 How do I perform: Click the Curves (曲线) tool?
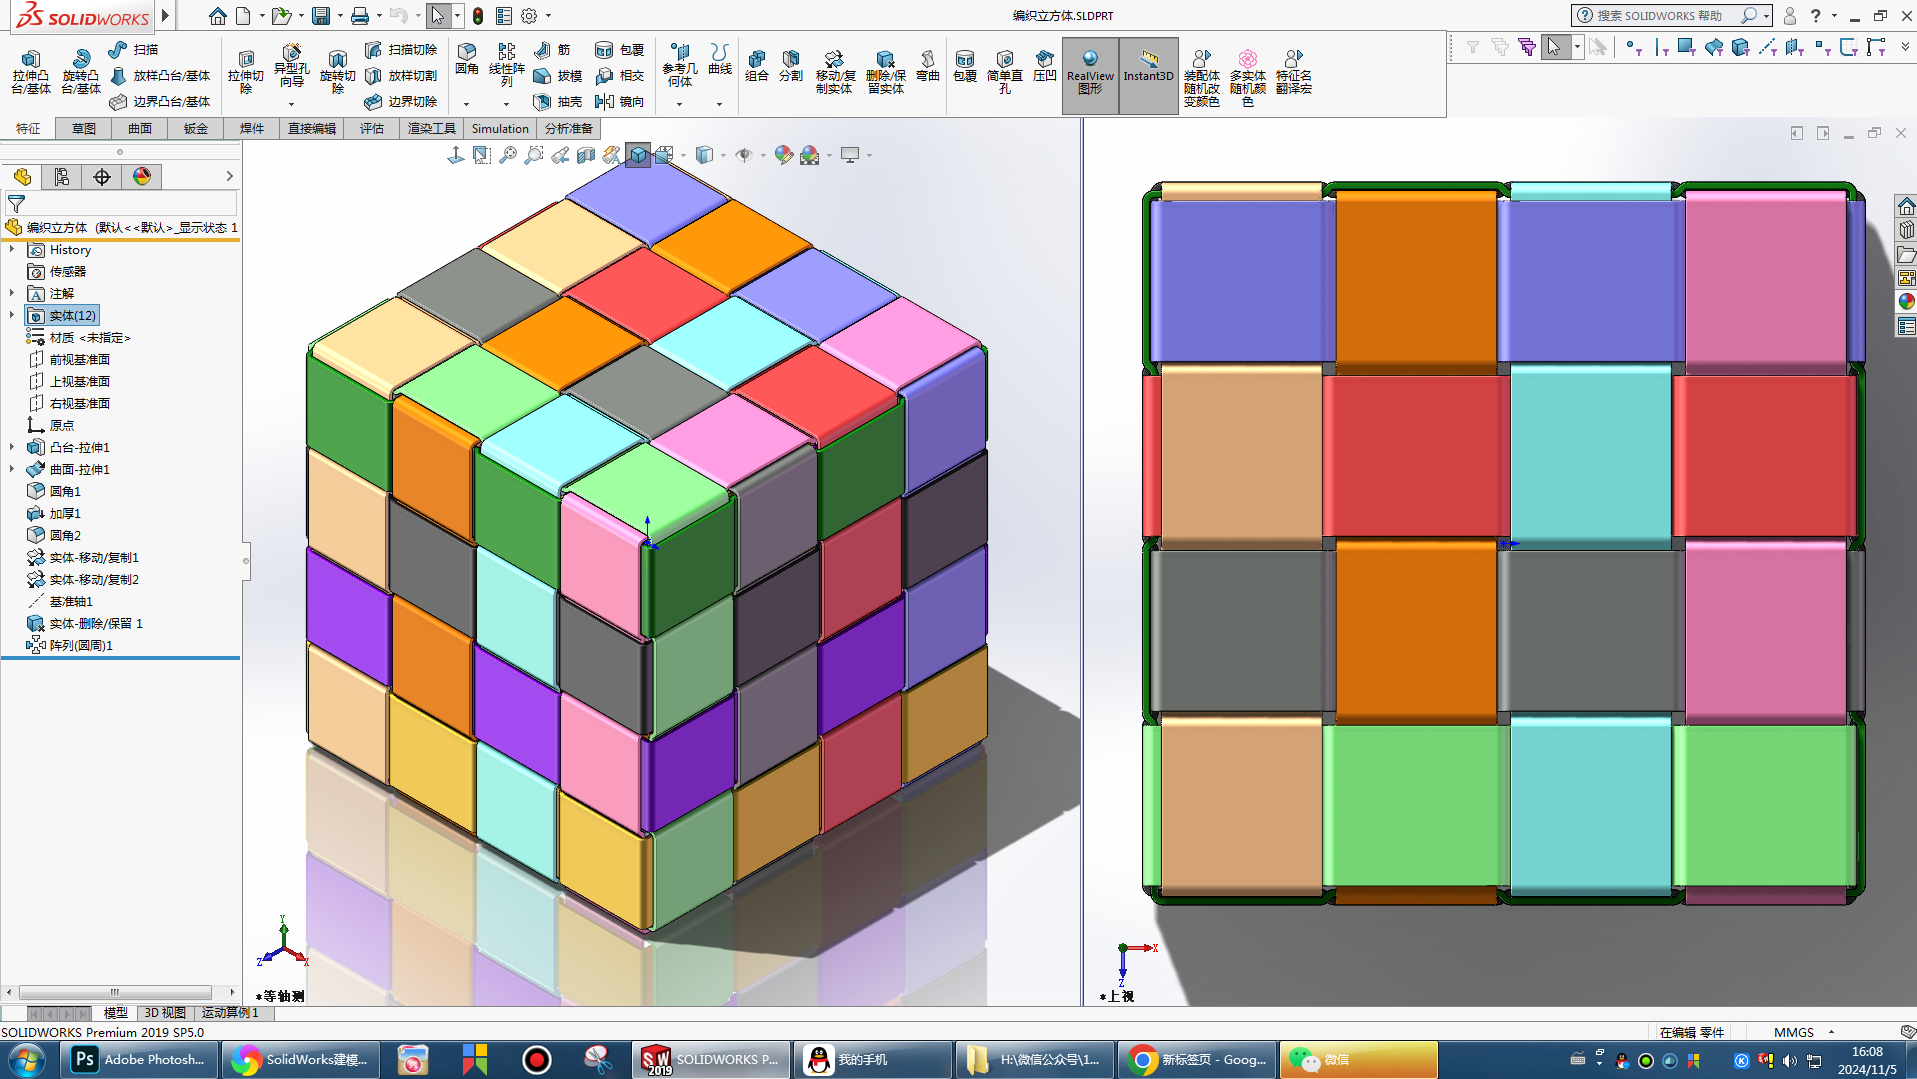[x=720, y=59]
